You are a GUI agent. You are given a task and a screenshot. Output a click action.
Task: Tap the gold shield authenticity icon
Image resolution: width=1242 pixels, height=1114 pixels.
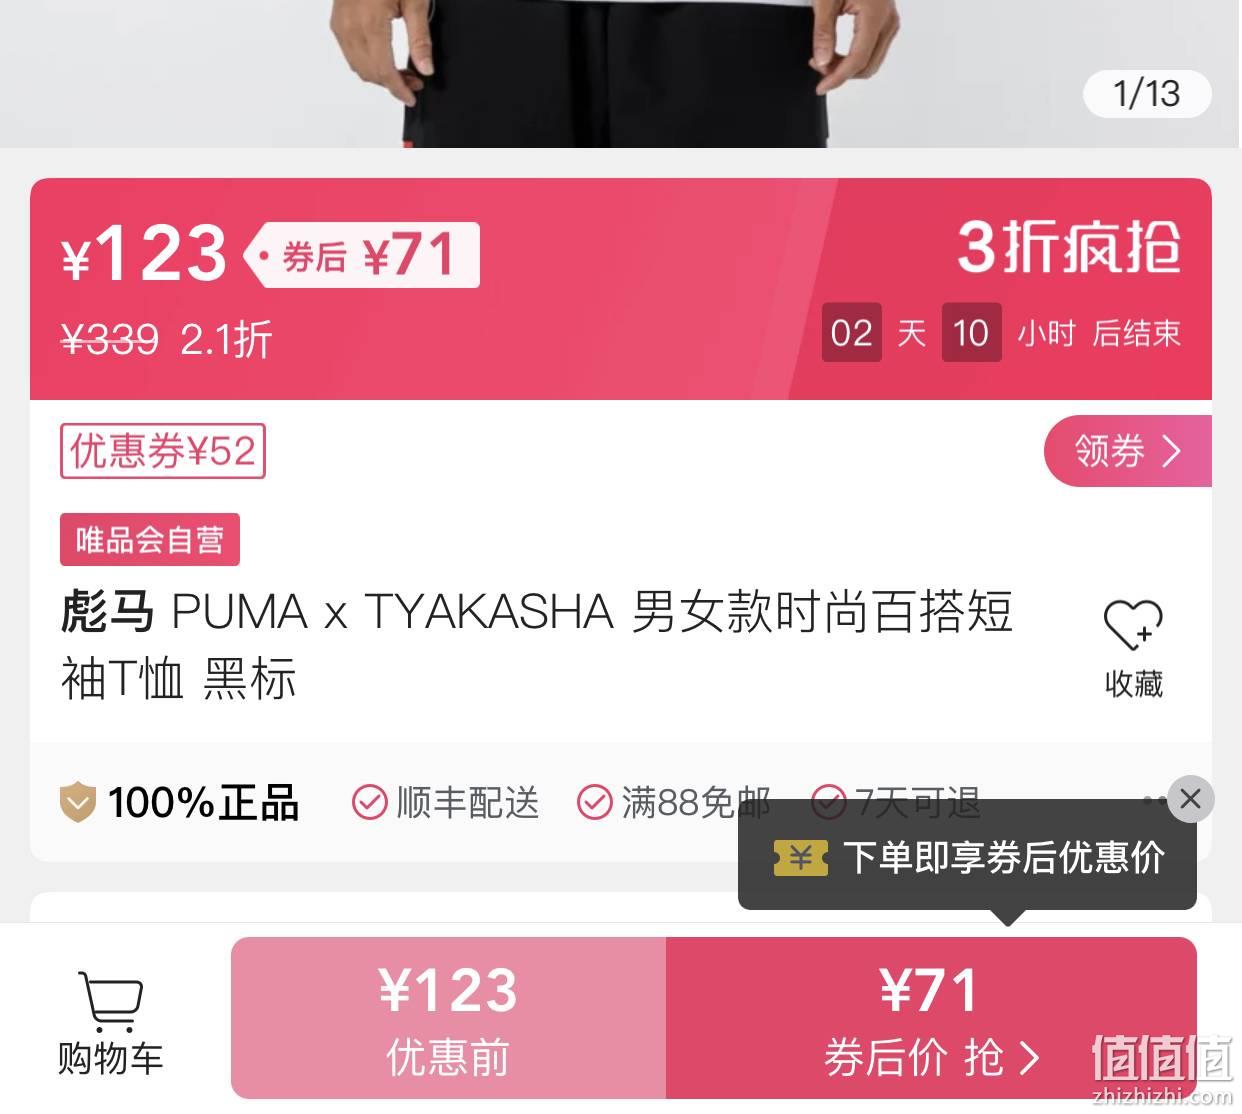78,803
